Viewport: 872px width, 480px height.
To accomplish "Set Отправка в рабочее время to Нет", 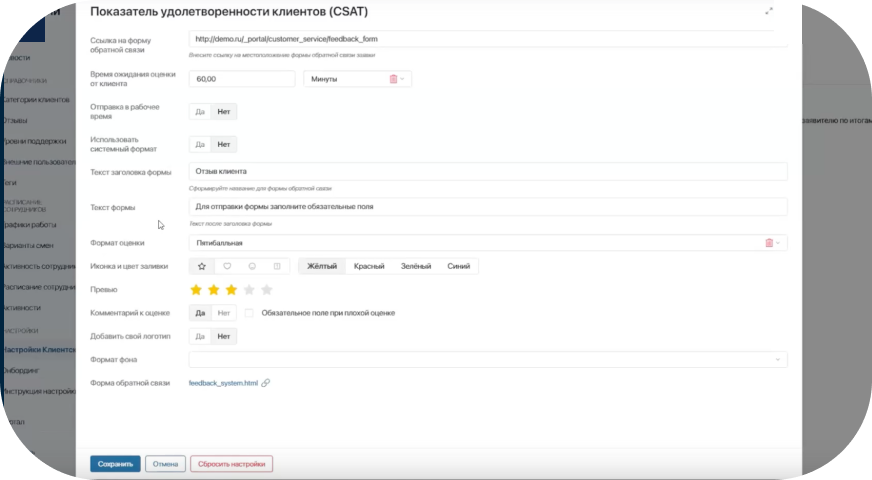I will (224, 112).
